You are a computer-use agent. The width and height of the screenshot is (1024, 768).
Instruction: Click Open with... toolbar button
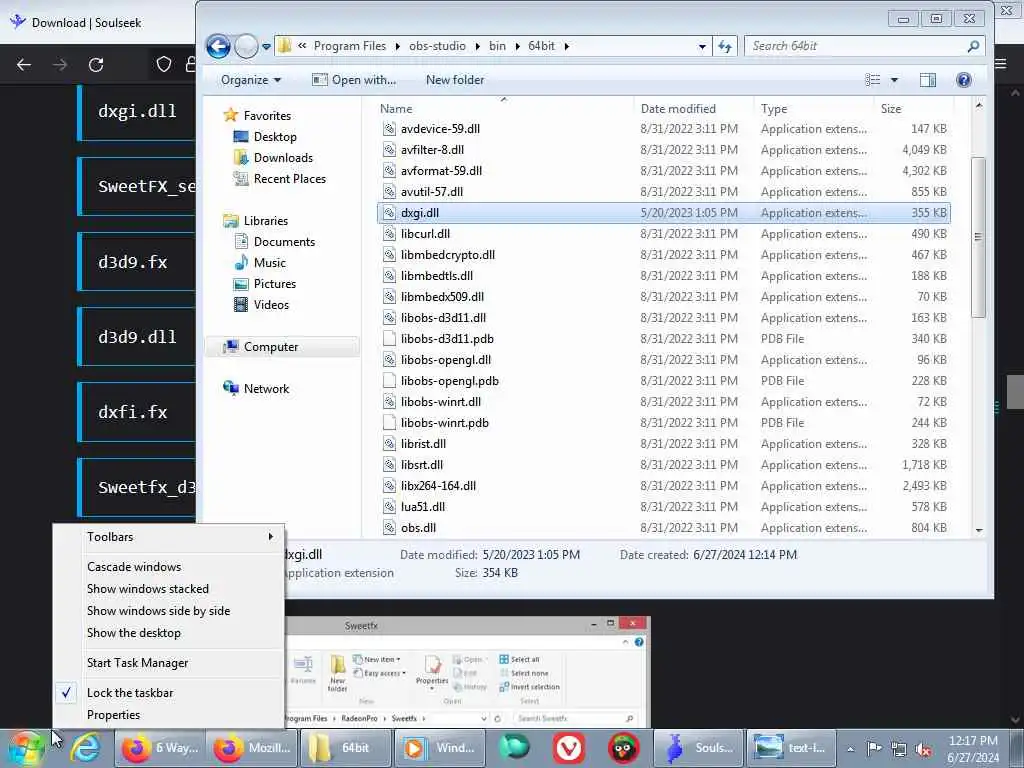(x=354, y=80)
